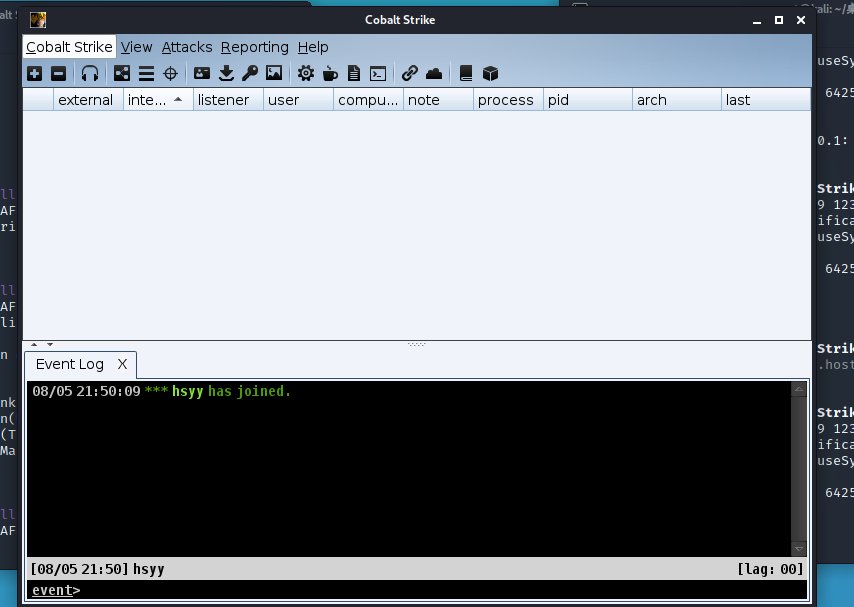Click the New Connection plus icon
The height and width of the screenshot is (607, 854).
pos(35,73)
